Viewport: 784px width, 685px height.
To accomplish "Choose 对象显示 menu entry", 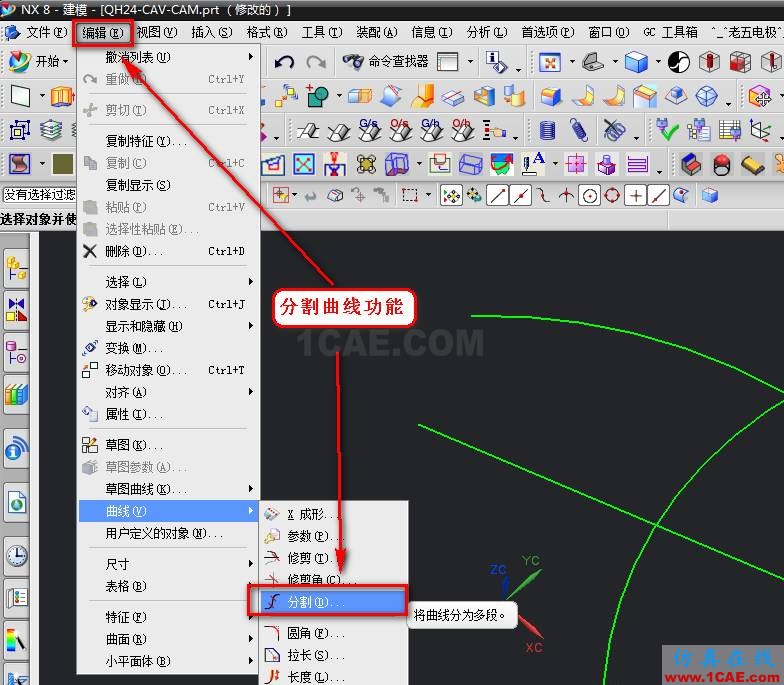I will (x=168, y=304).
